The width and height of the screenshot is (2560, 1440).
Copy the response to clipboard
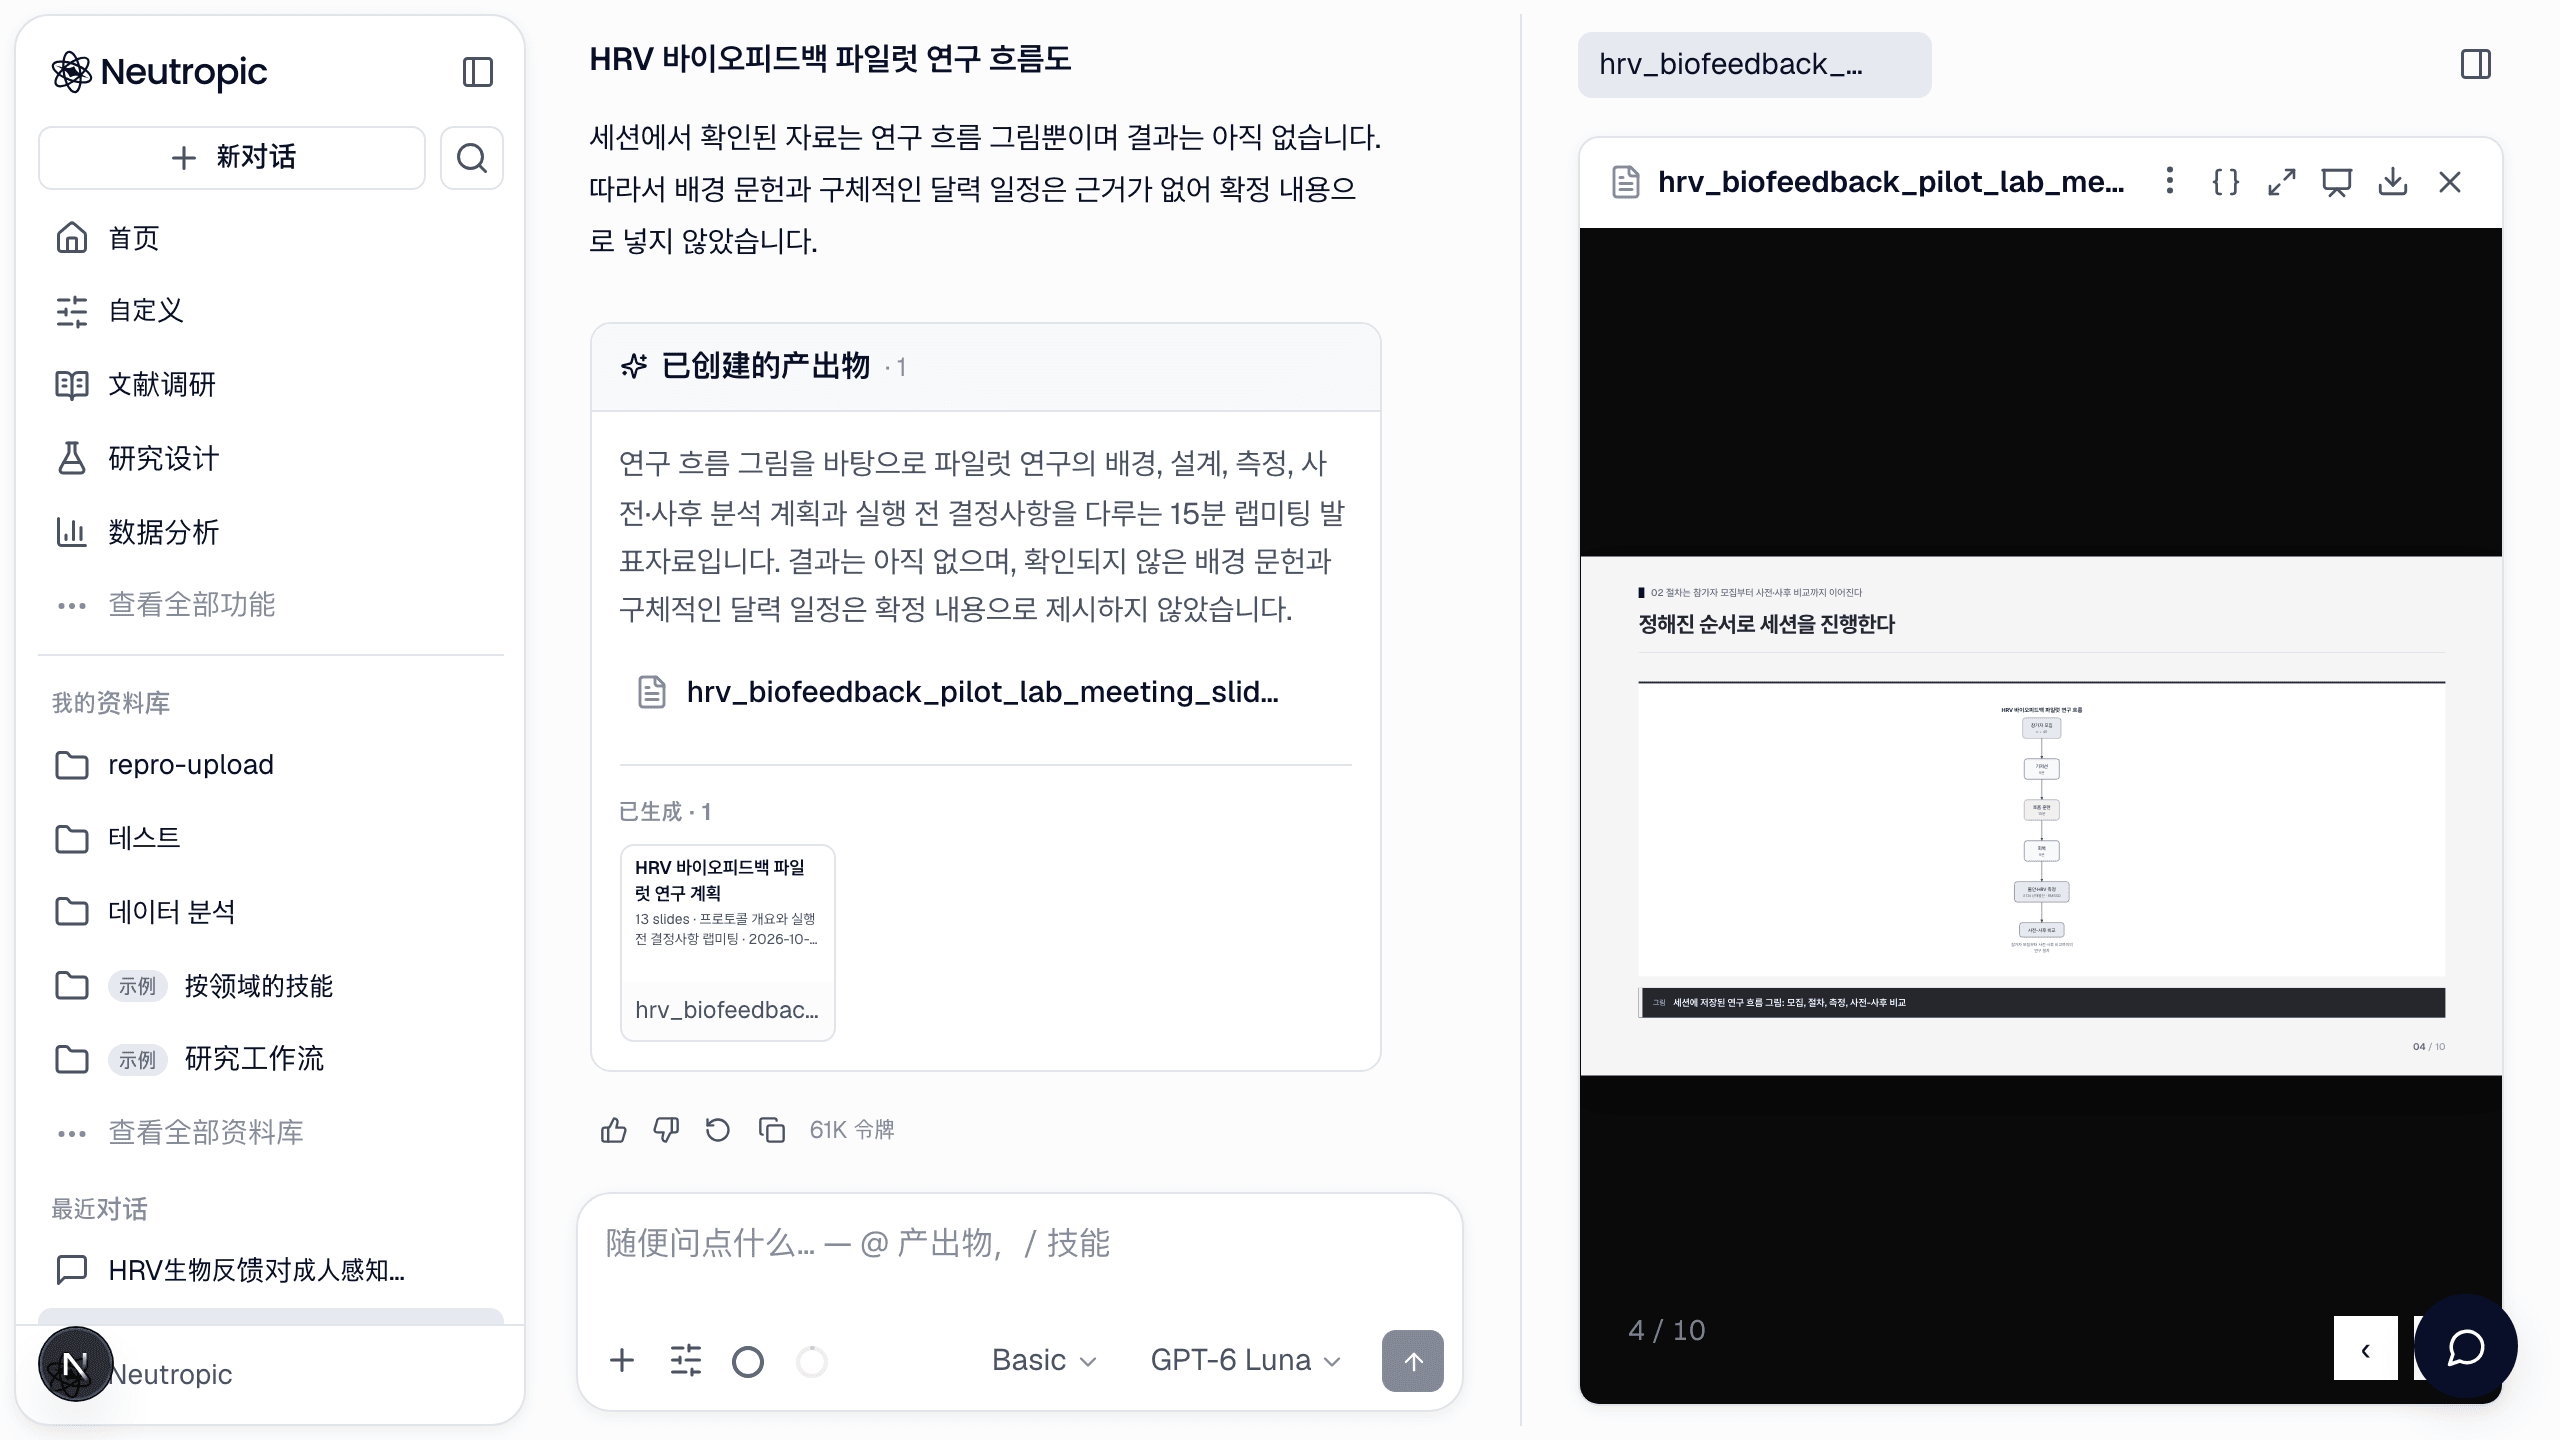(x=771, y=1130)
